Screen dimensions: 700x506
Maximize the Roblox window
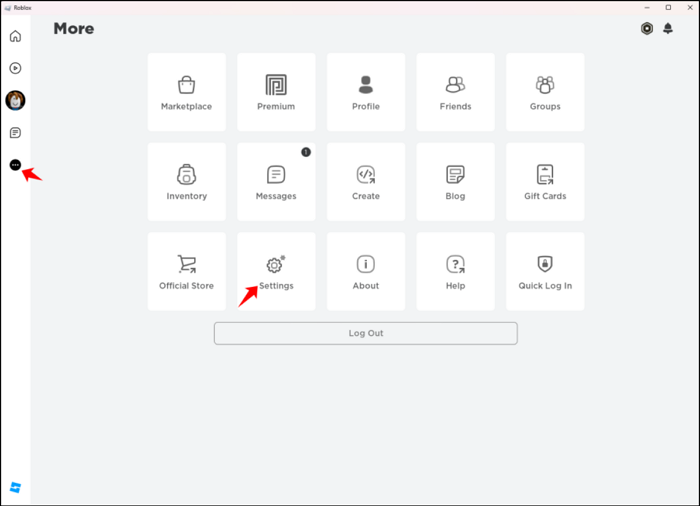coord(668,8)
